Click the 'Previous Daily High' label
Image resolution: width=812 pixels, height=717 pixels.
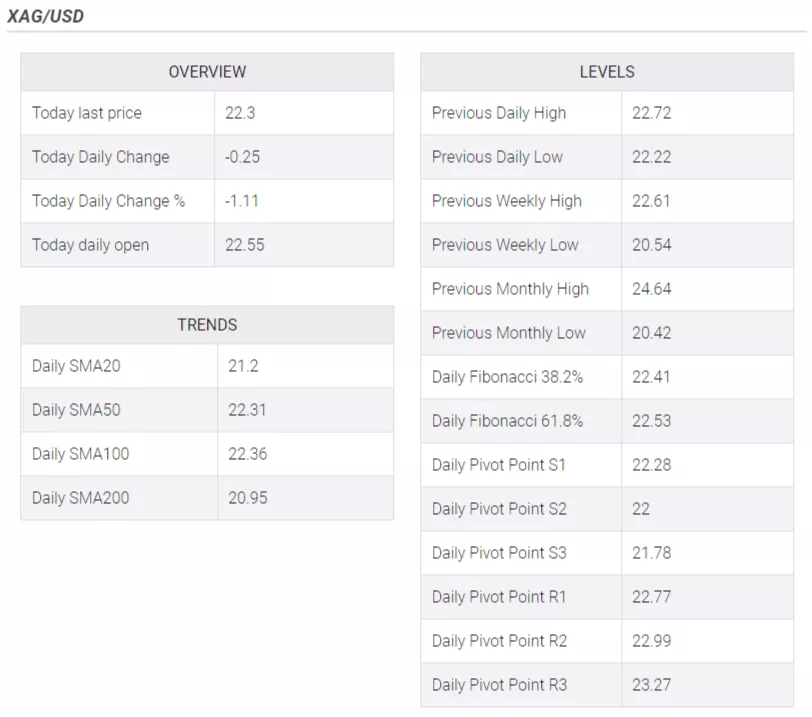pos(499,113)
